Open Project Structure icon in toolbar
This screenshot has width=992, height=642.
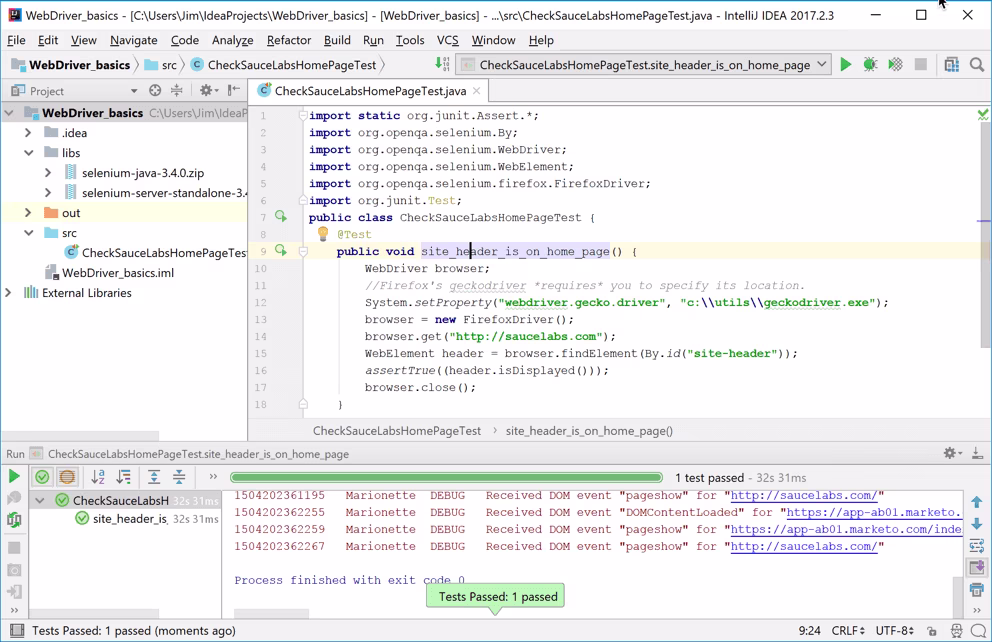coord(952,65)
